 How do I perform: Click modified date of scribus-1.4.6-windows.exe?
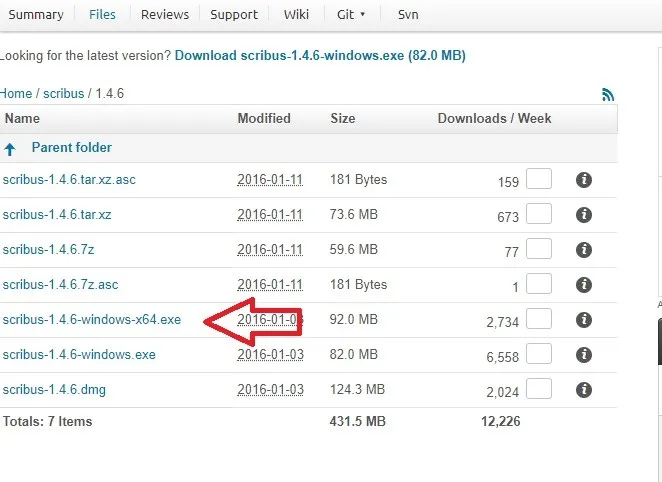click(270, 355)
